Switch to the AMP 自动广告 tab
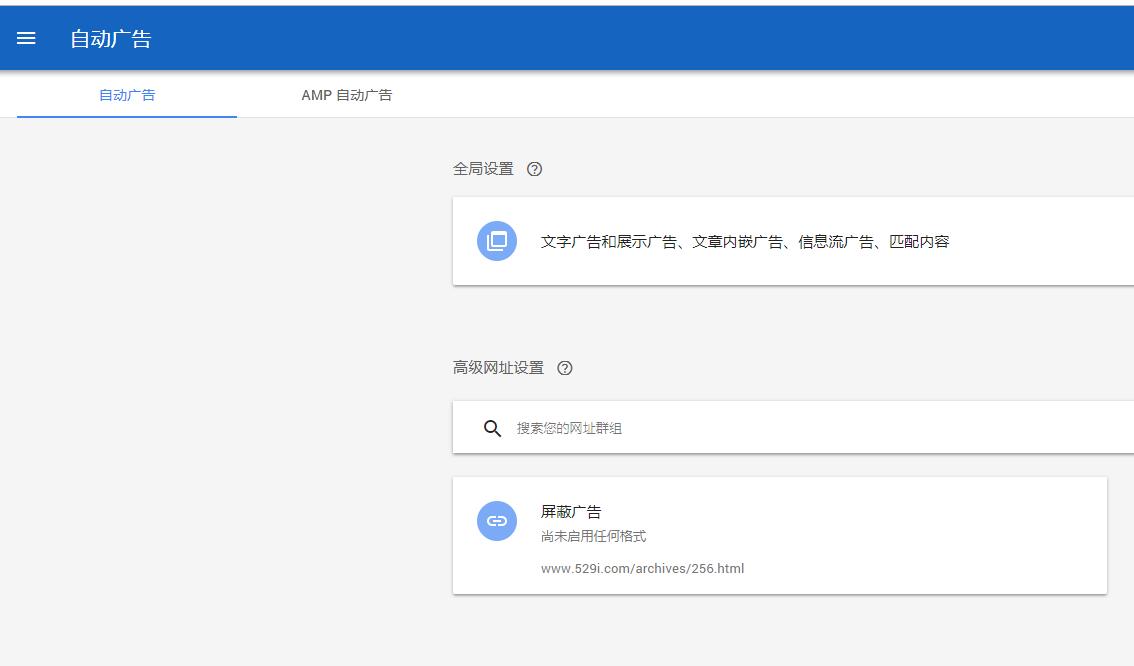Viewport: 1134px width, 666px height. coord(346,95)
